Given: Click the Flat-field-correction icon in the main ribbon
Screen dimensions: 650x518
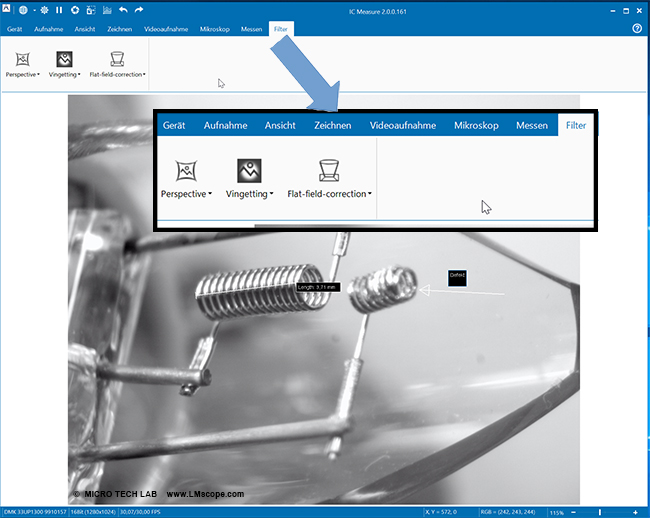Looking at the screenshot, I should 117,59.
